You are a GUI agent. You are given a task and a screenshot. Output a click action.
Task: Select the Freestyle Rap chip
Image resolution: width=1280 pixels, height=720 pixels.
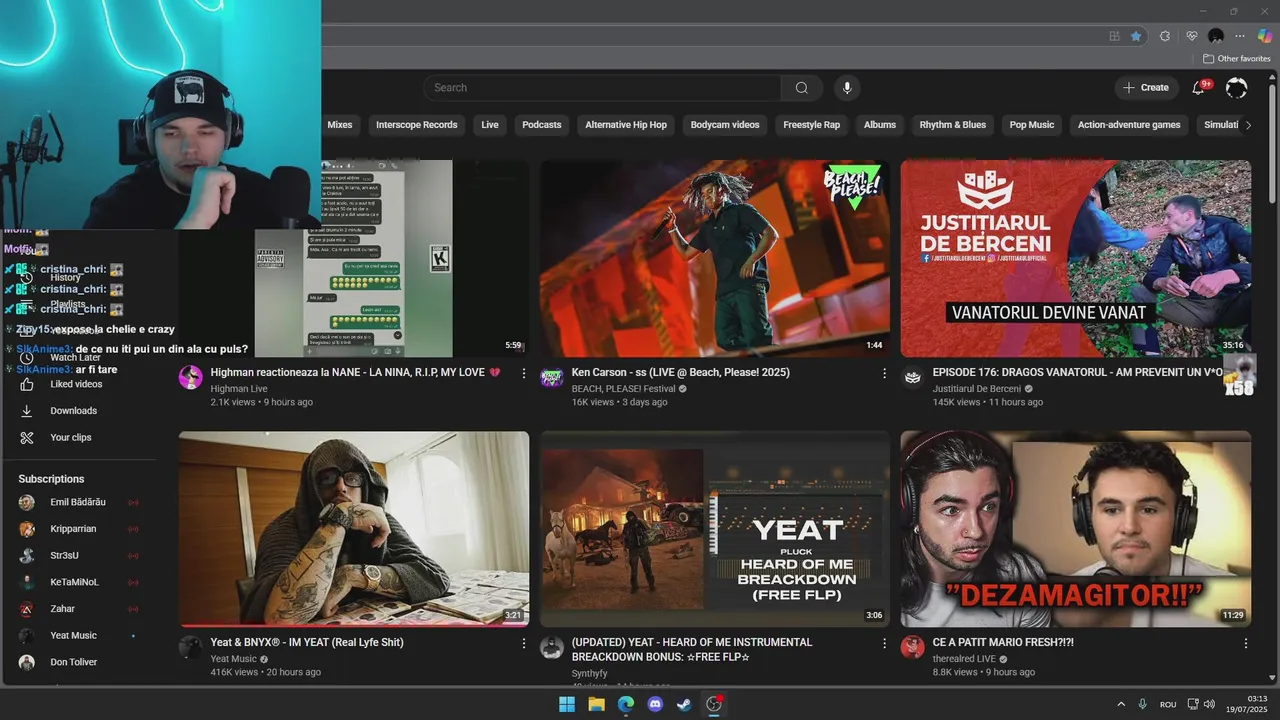pos(811,125)
